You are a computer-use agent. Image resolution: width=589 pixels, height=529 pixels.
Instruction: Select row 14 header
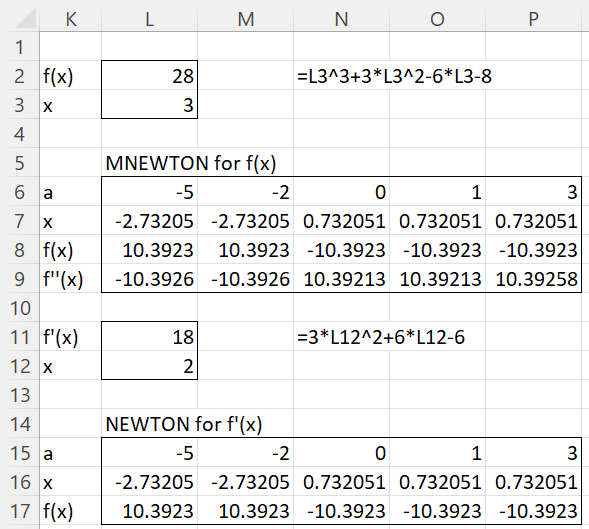(x=20, y=424)
